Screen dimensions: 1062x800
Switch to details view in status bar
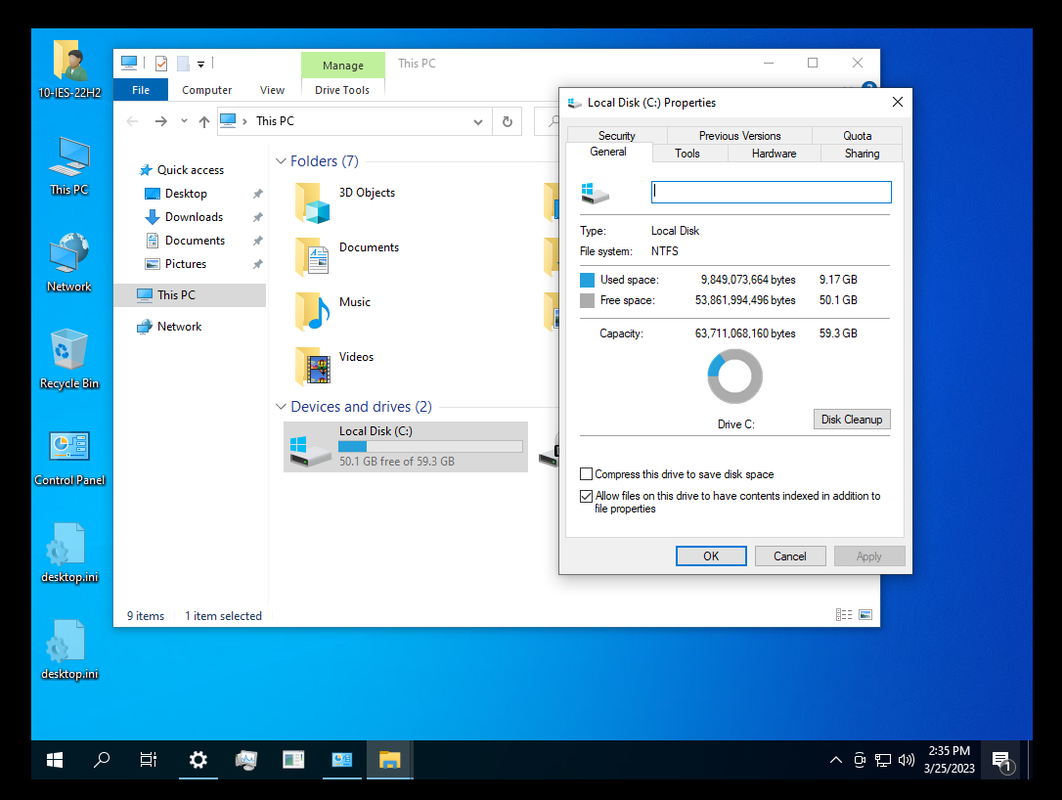[844, 614]
